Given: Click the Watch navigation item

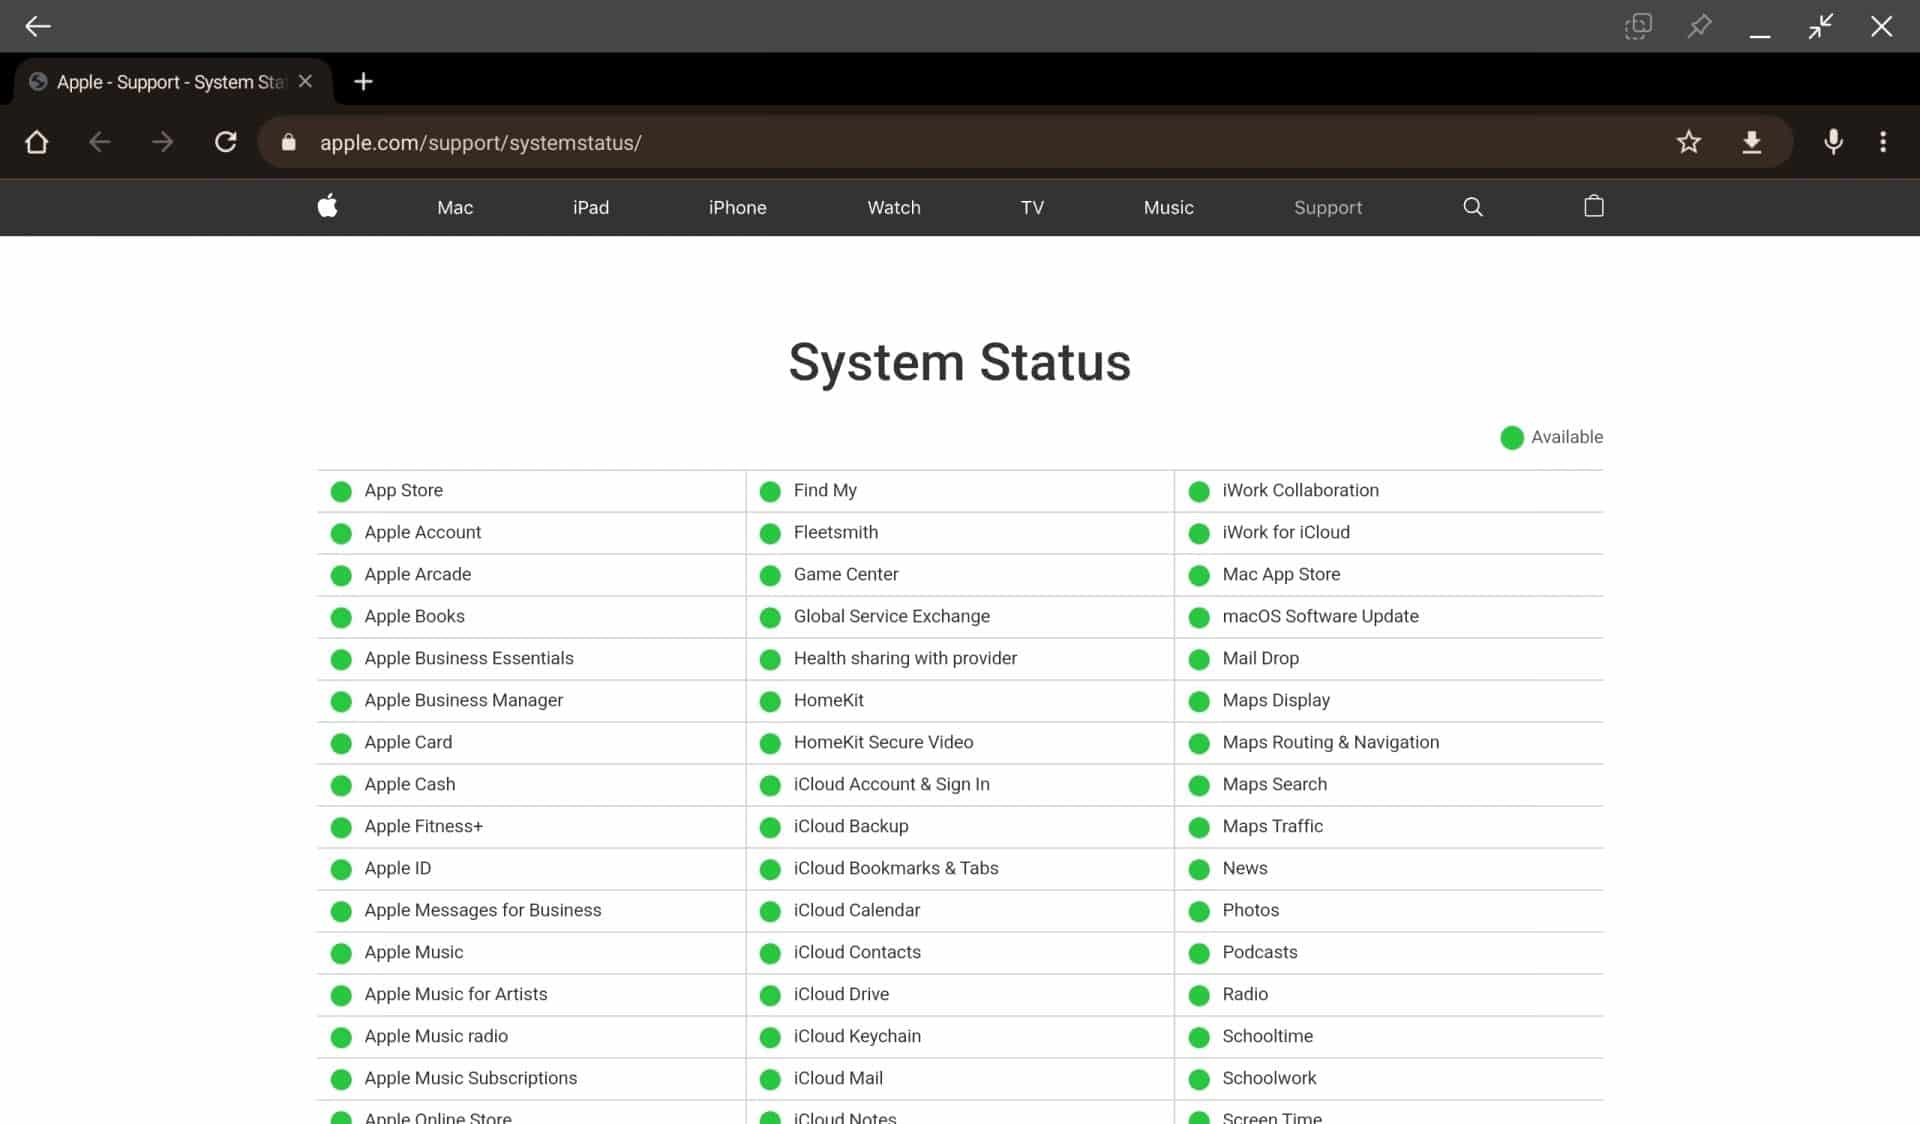Looking at the screenshot, I should [x=893, y=208].
